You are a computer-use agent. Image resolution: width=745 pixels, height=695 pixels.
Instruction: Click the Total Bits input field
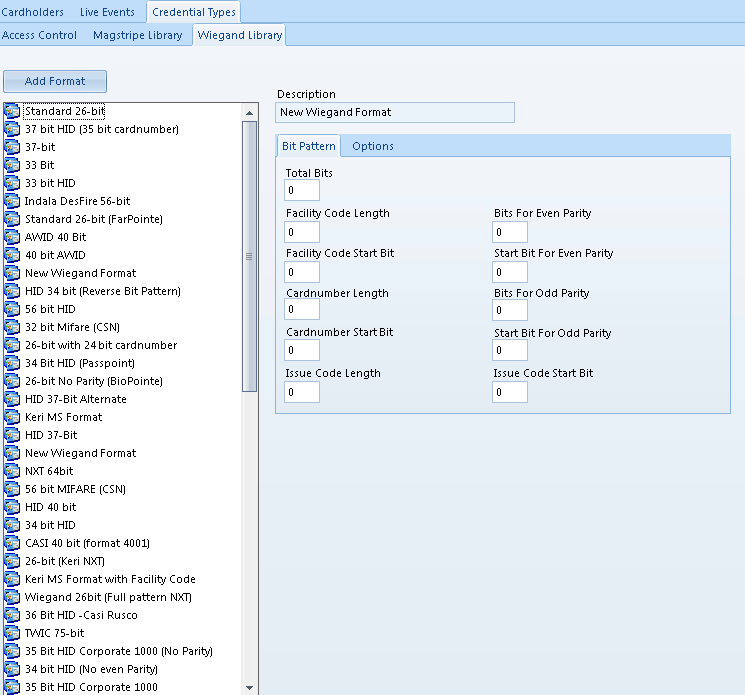point(302,191)
